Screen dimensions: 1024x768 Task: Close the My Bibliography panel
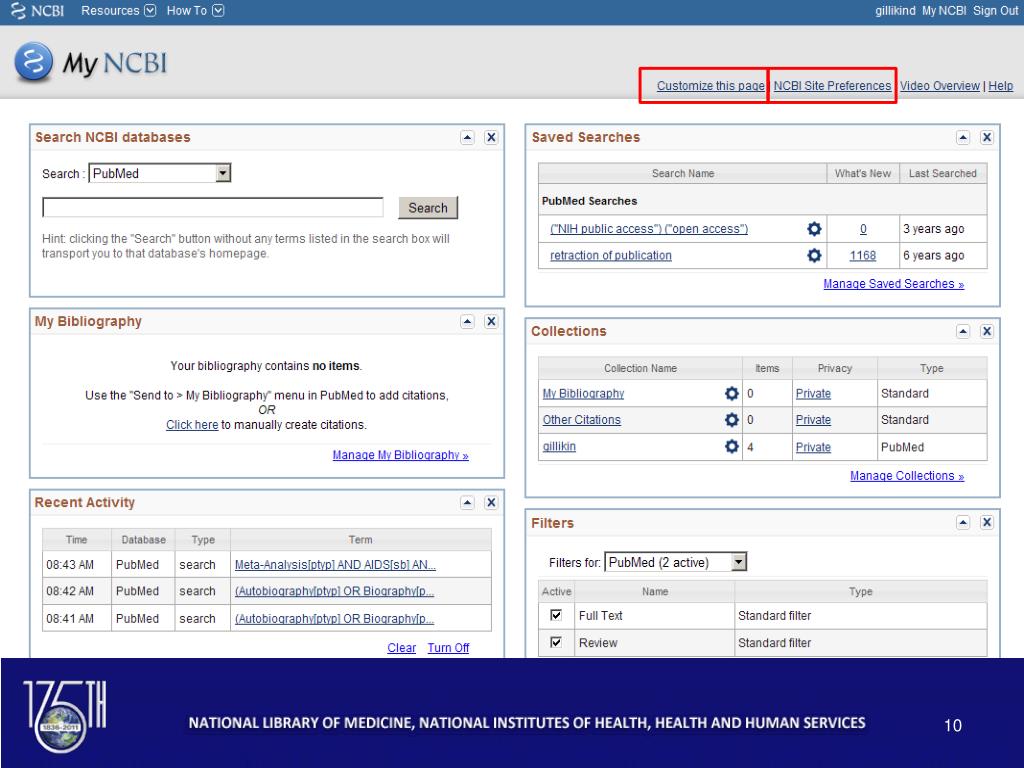click(491, 321)
